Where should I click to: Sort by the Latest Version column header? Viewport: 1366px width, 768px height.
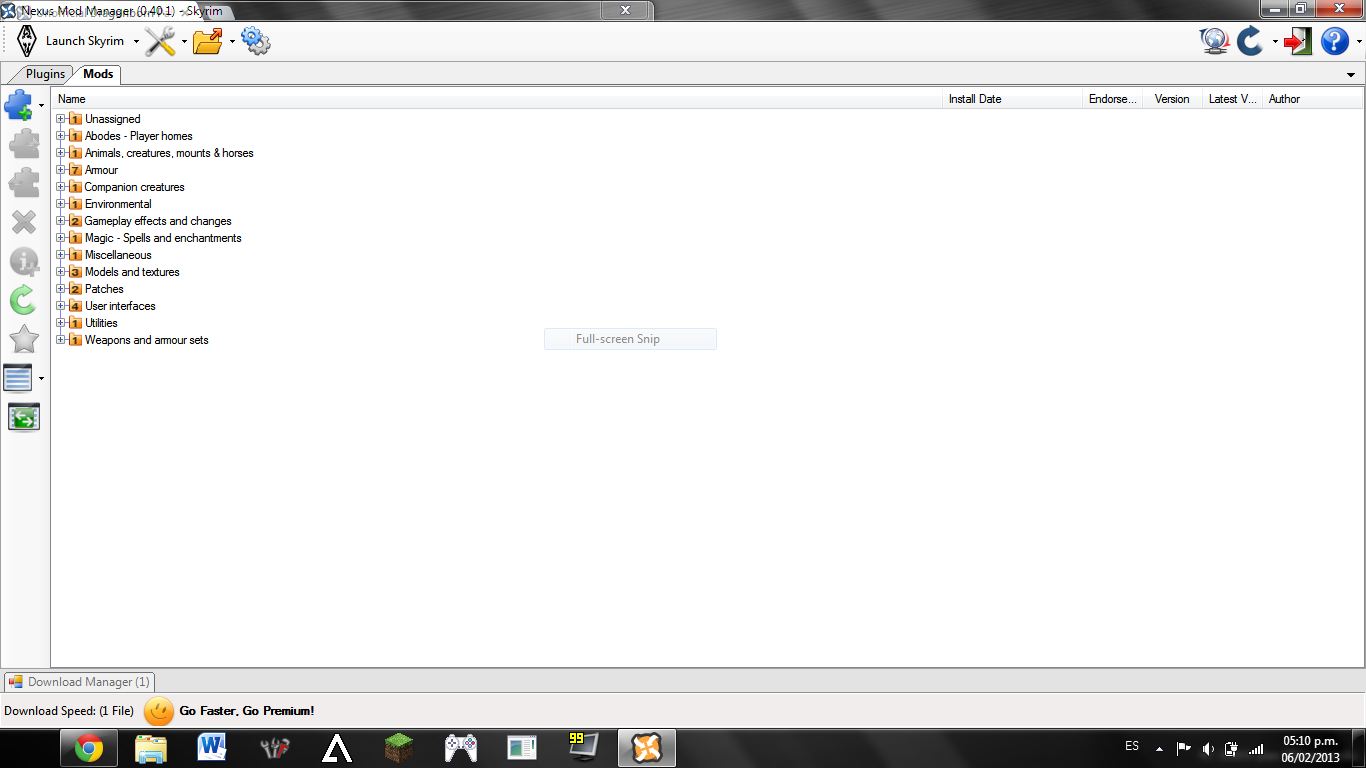(1232, 99)
